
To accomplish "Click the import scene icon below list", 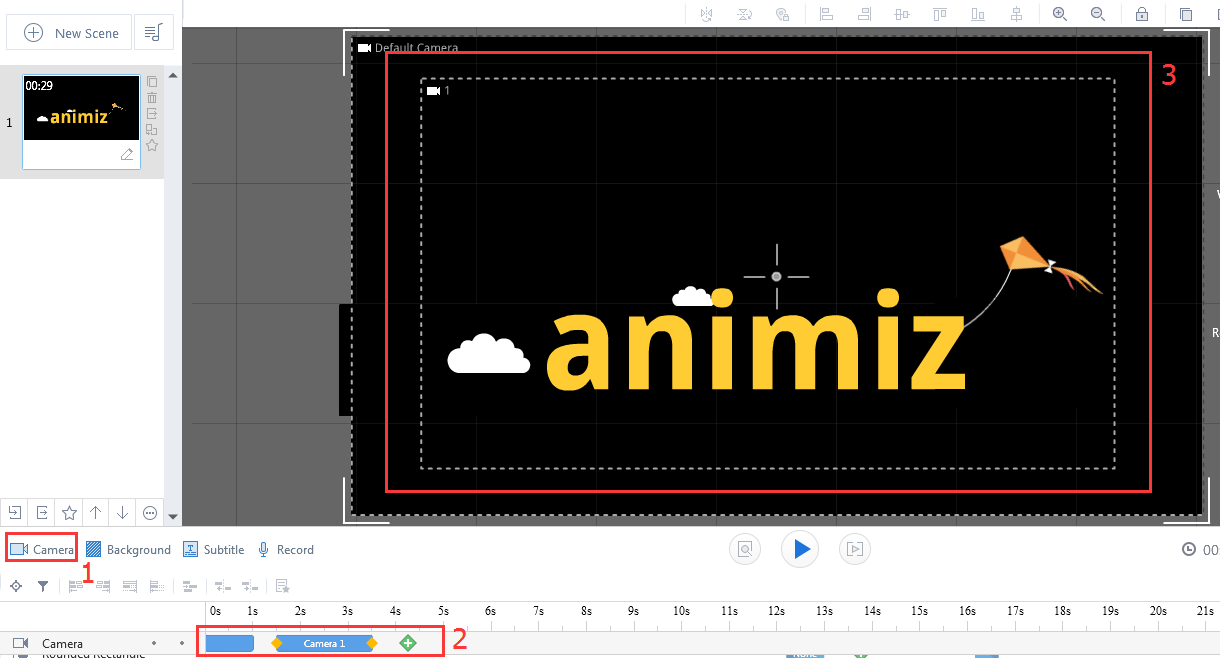I will pyautogui.click(x=15, y=513).
